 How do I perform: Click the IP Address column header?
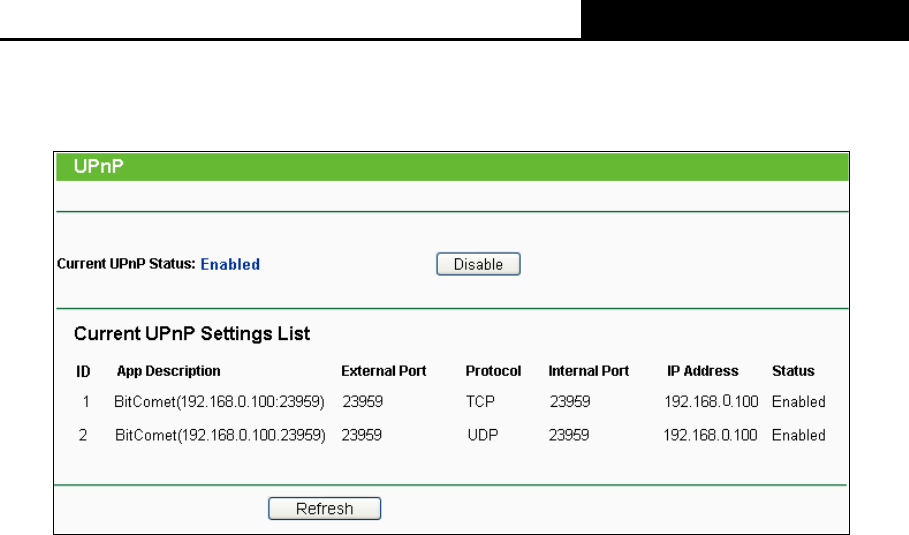coord(703,371)
